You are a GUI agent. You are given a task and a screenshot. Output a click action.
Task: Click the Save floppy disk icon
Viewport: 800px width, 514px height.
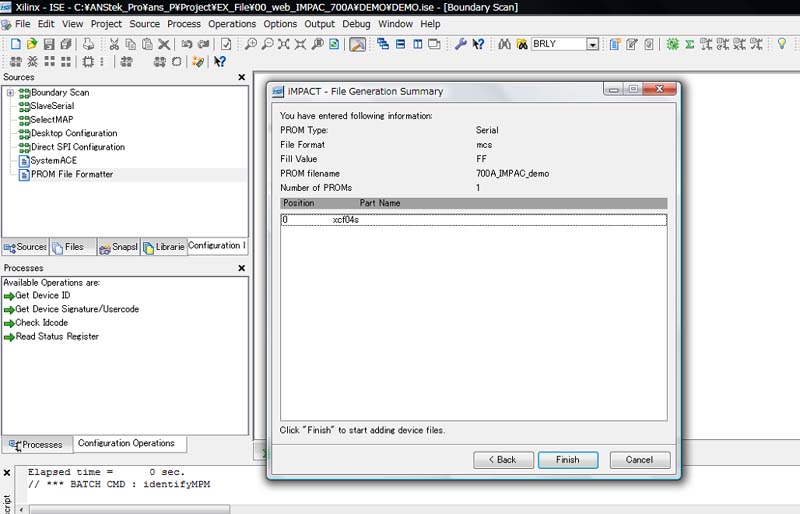[49, 44]
